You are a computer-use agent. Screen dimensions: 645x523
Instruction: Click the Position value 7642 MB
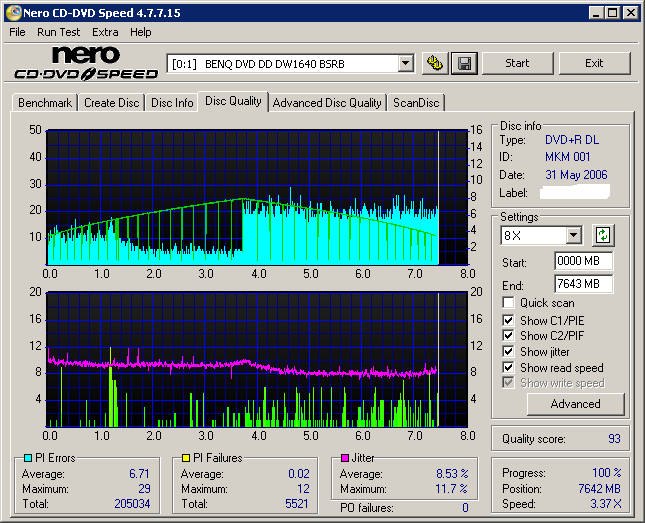coord(599,489)
